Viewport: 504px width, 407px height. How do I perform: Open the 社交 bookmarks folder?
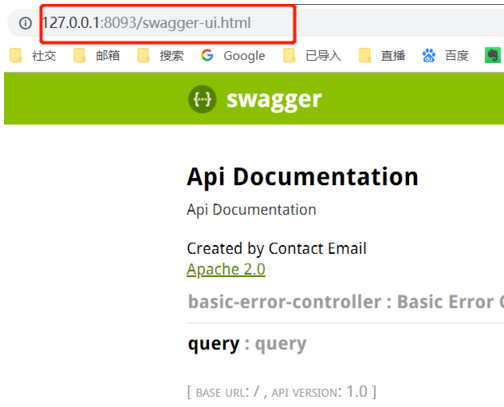33,55
